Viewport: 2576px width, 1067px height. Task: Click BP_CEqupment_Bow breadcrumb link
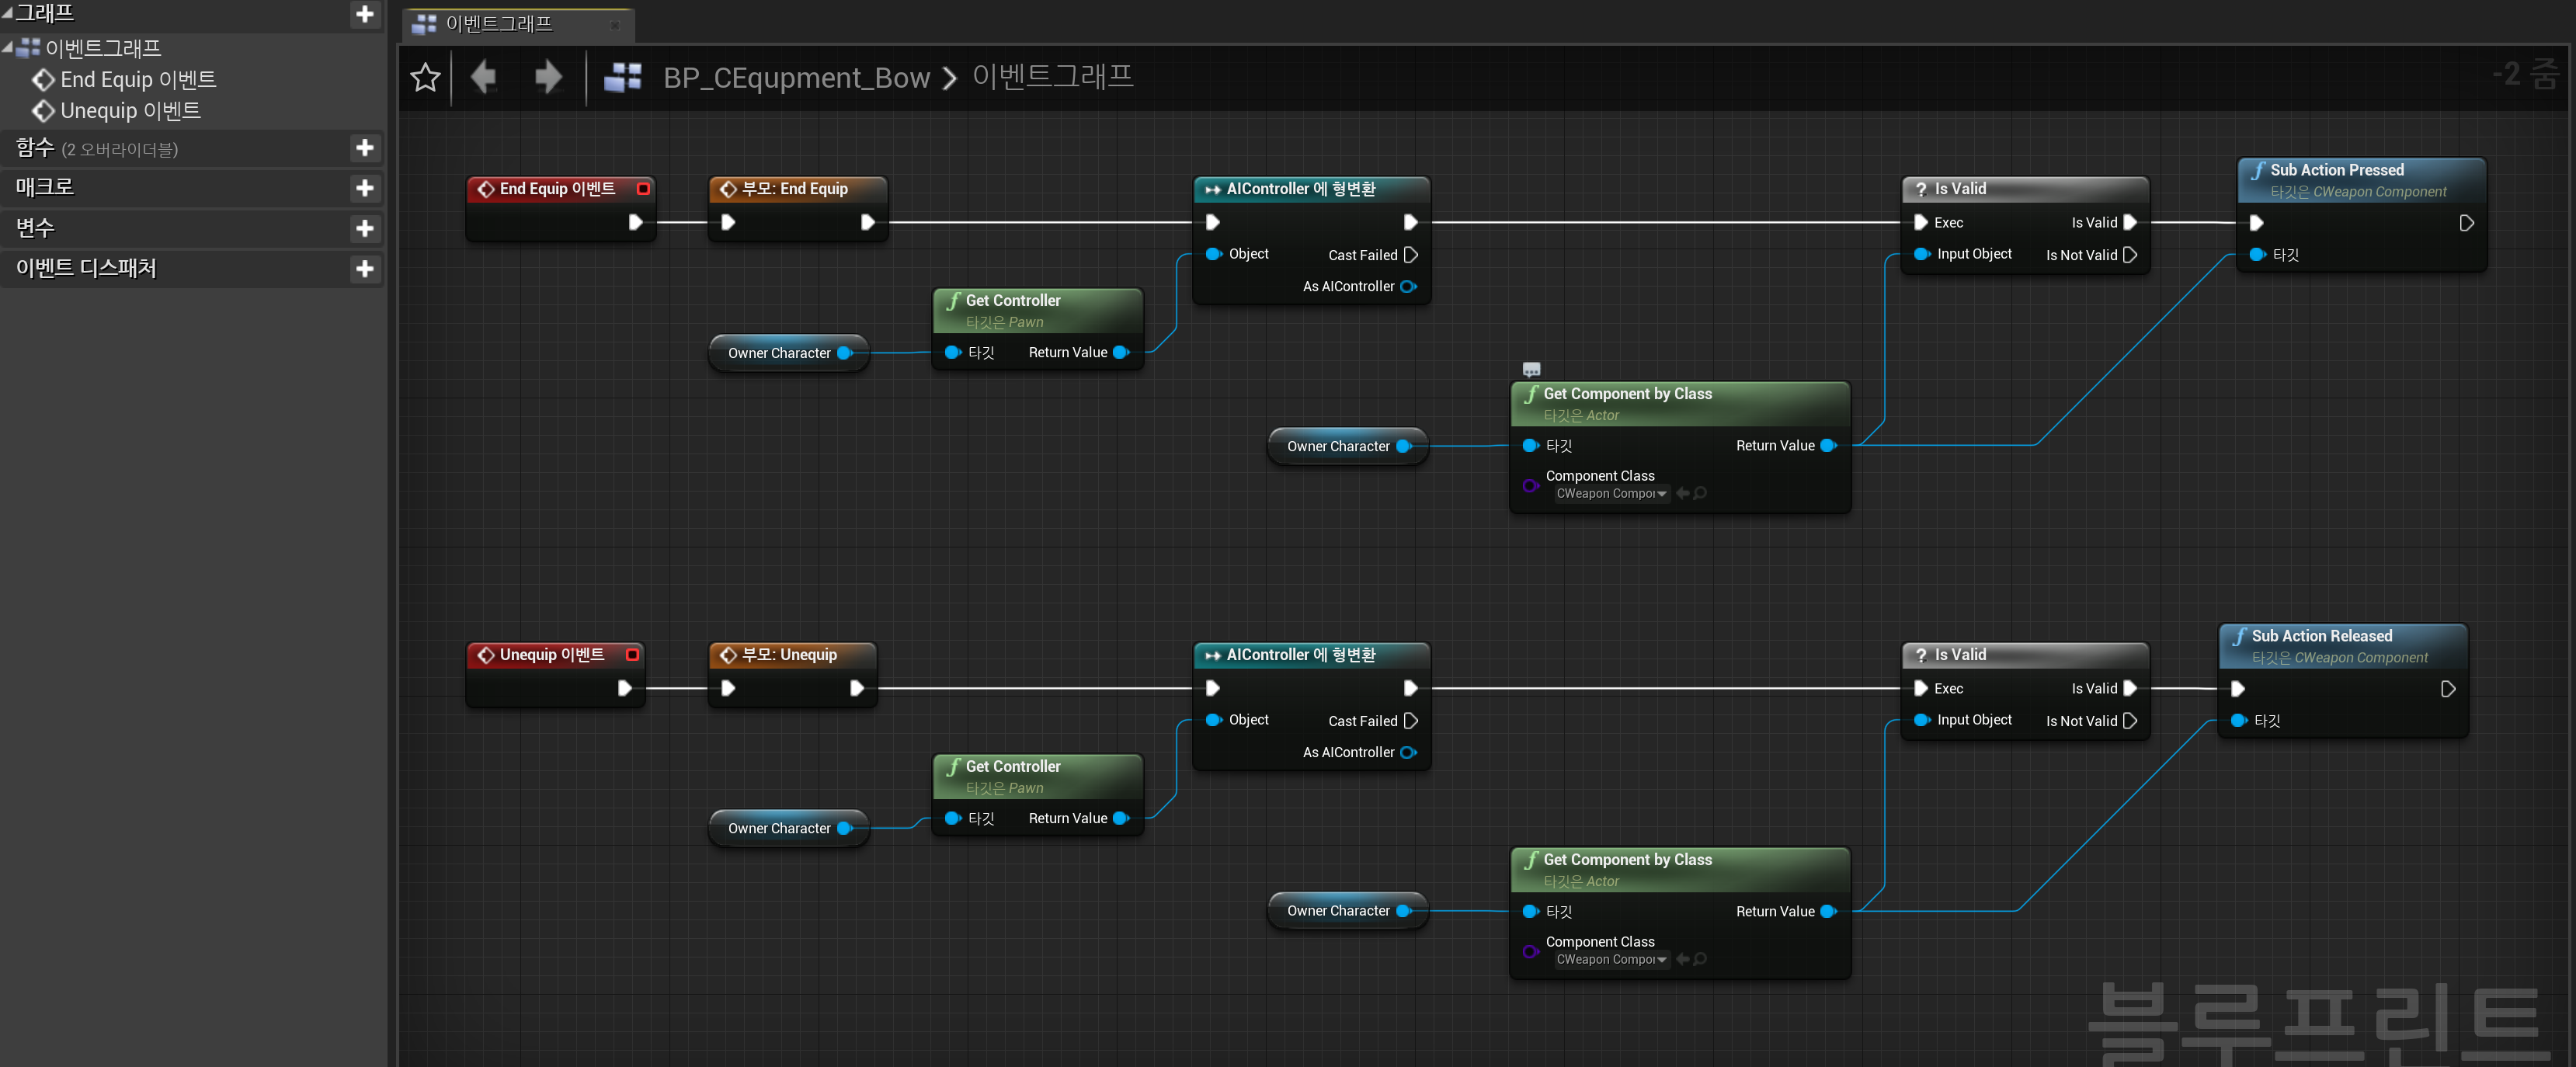(796, 78)
